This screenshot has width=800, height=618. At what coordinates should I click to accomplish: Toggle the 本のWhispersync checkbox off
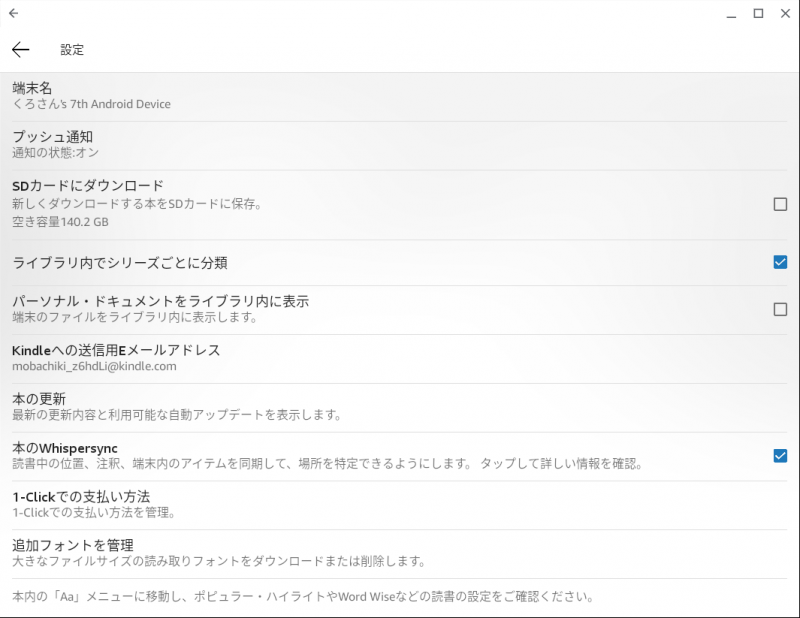(780, 456)
